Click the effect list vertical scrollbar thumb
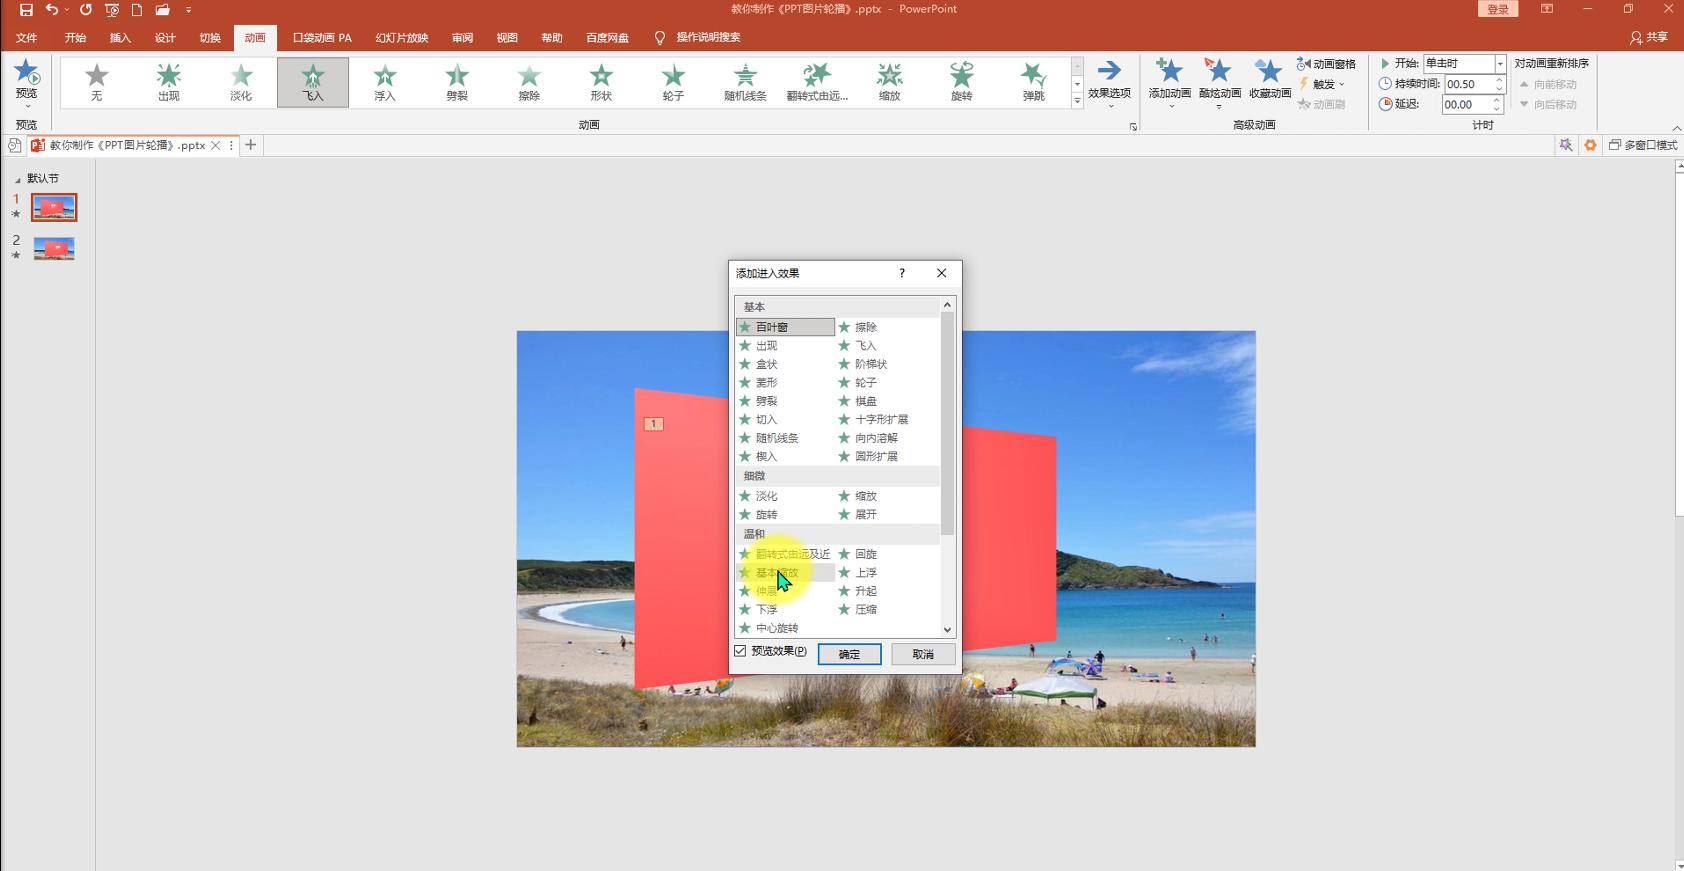This screenshot has height=871, width=1684. pos(947,423)
